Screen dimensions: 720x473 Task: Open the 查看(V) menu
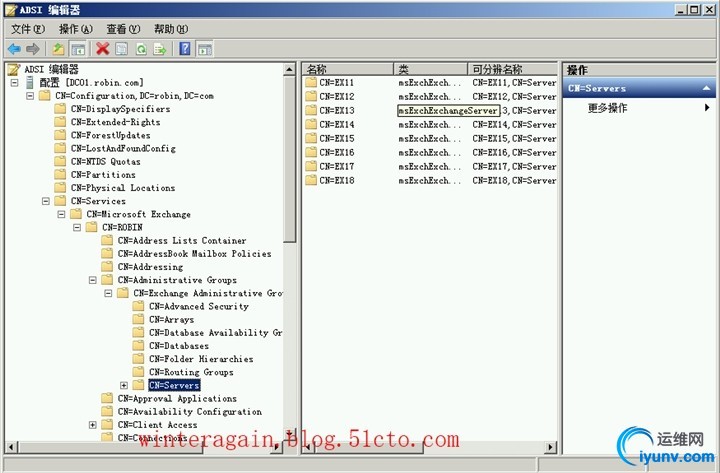pos(123,29)
